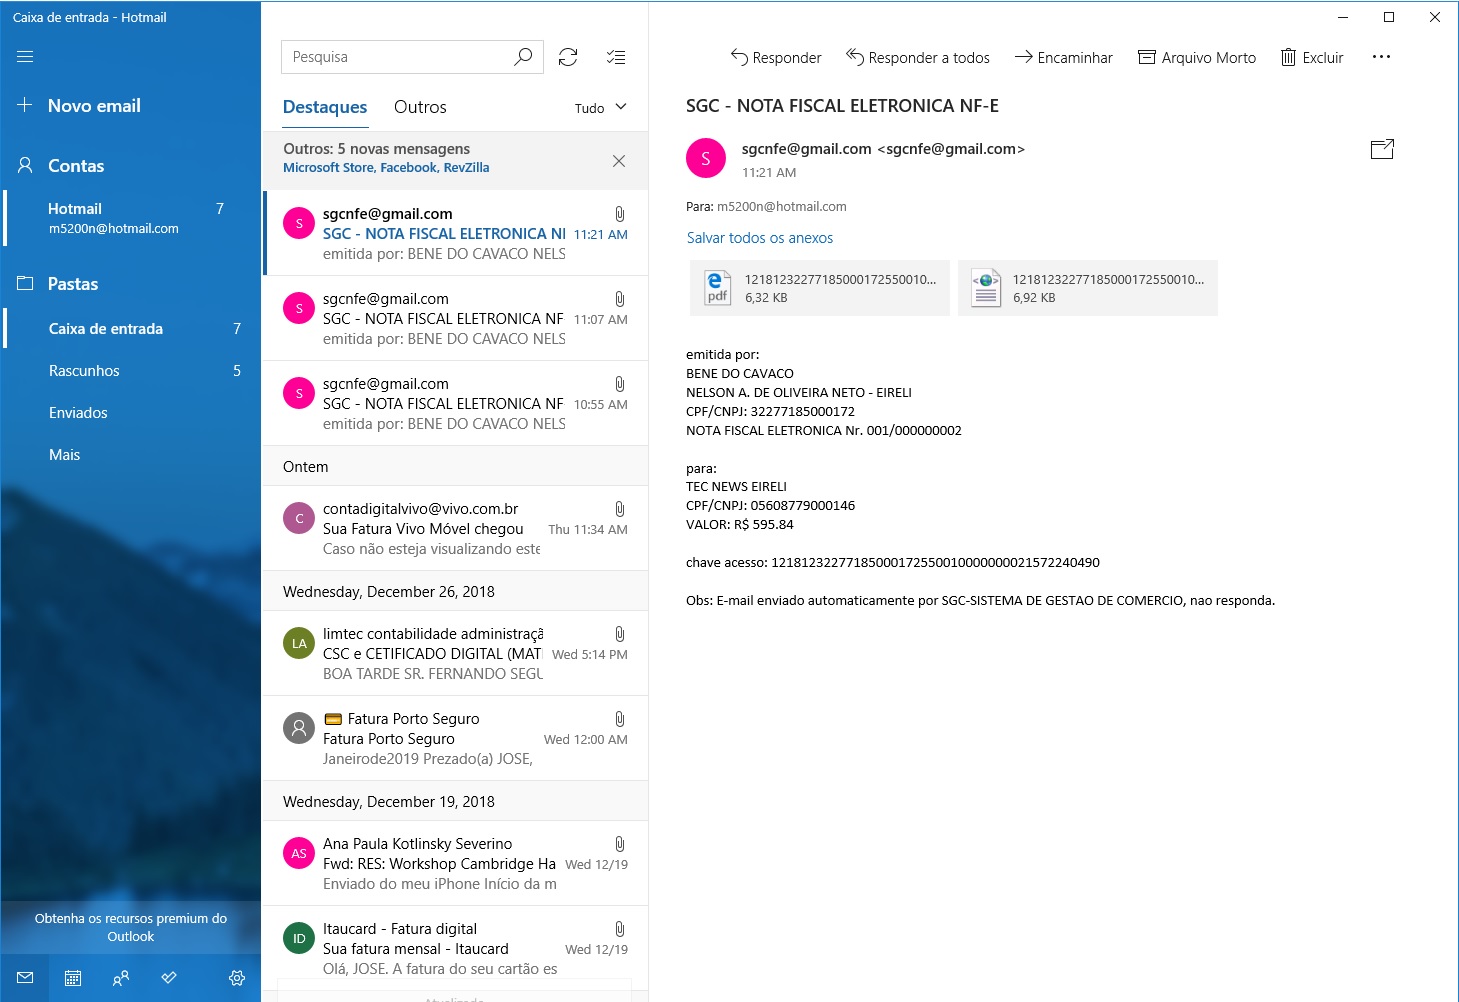Screen dimensions: 1459x1002
Task: Click the Wednesday, December 19, 2018 header
Action: coord(456,801)
